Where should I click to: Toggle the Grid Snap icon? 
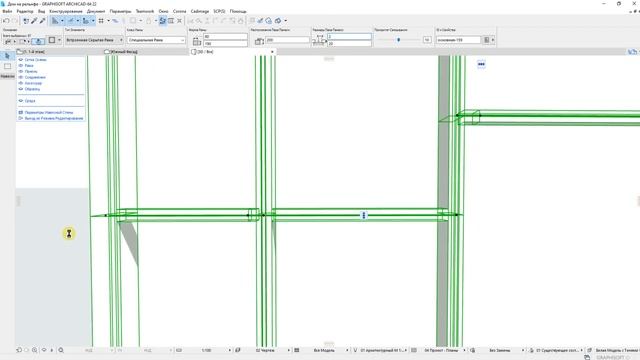click(x=101, y=21)
